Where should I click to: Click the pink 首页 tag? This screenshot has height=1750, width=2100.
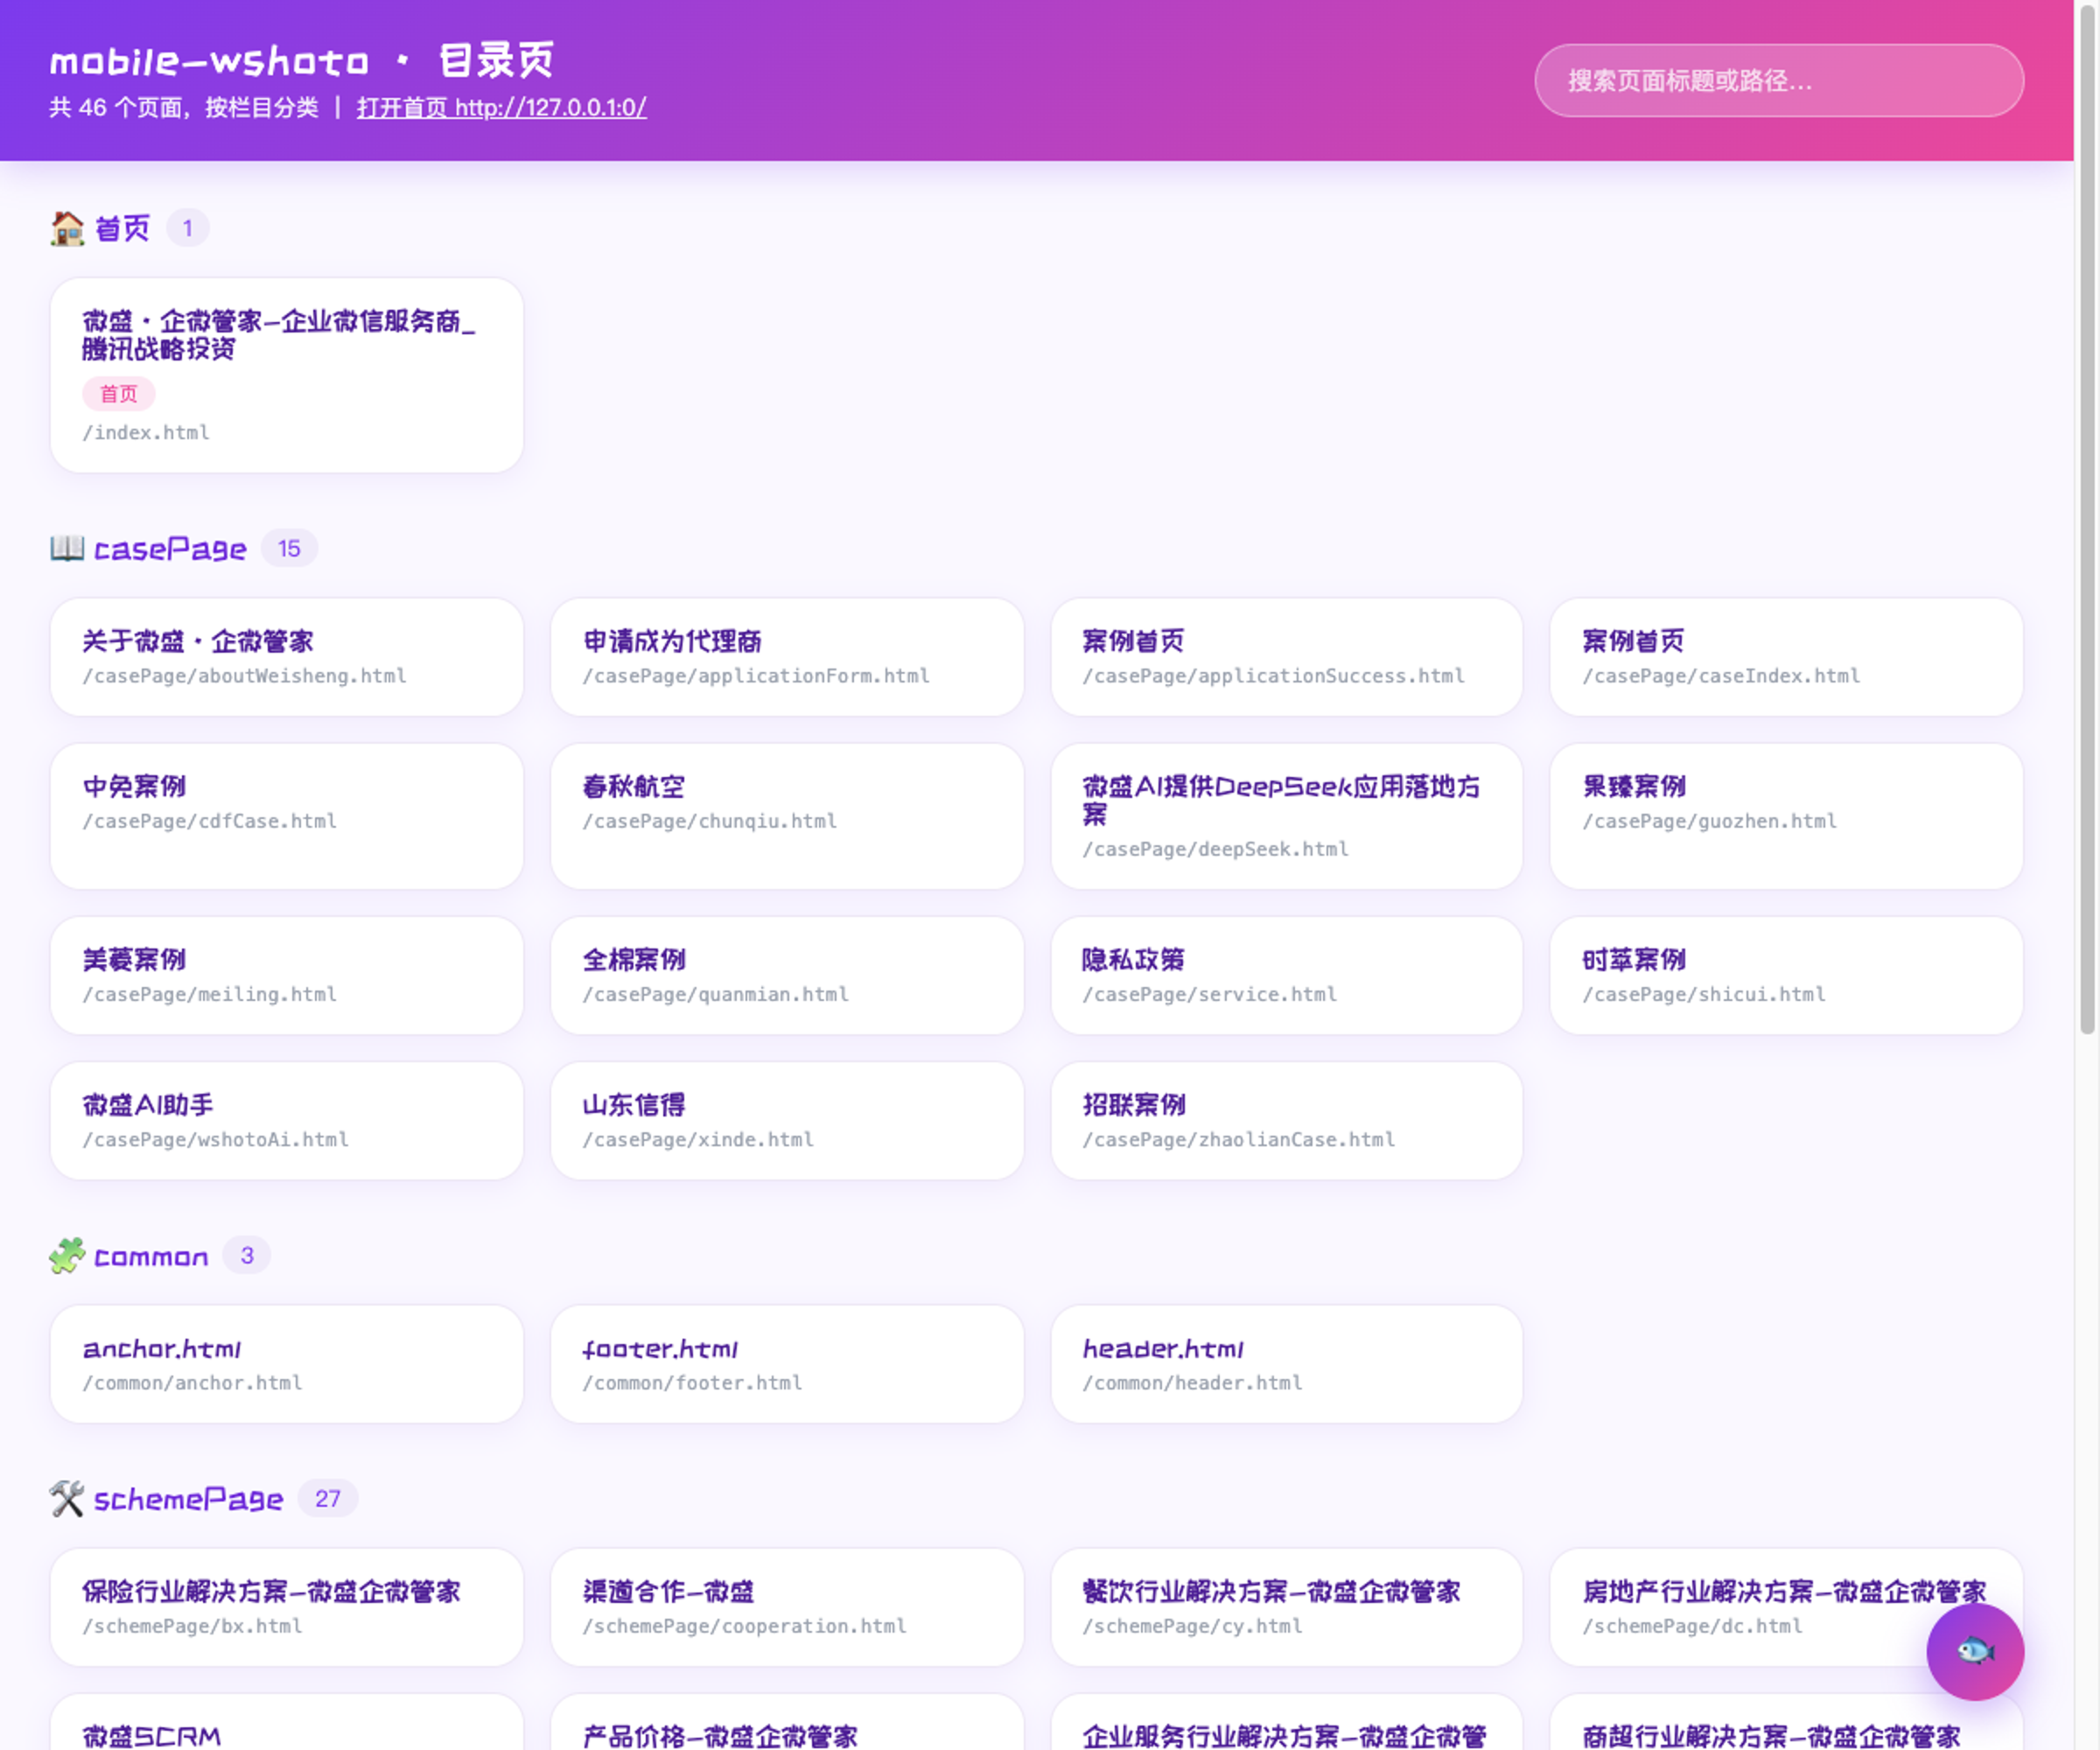[x=119, y=394]
